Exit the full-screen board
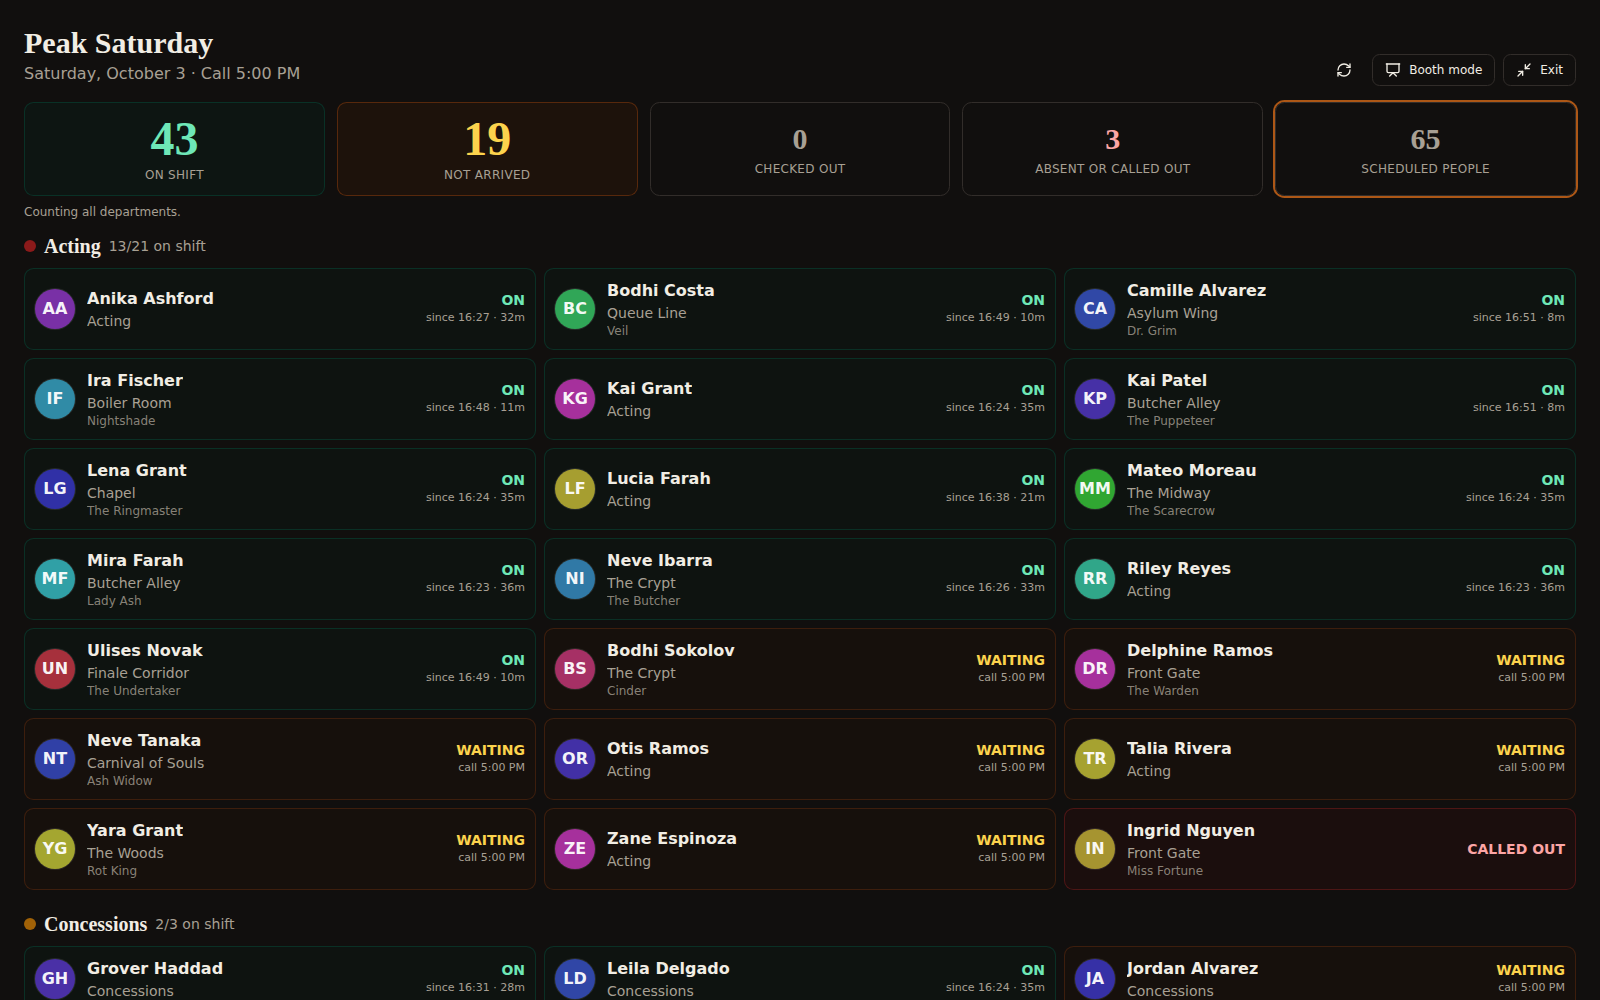This screenshot has width=1600, height=1000. tap(1539, 70)
